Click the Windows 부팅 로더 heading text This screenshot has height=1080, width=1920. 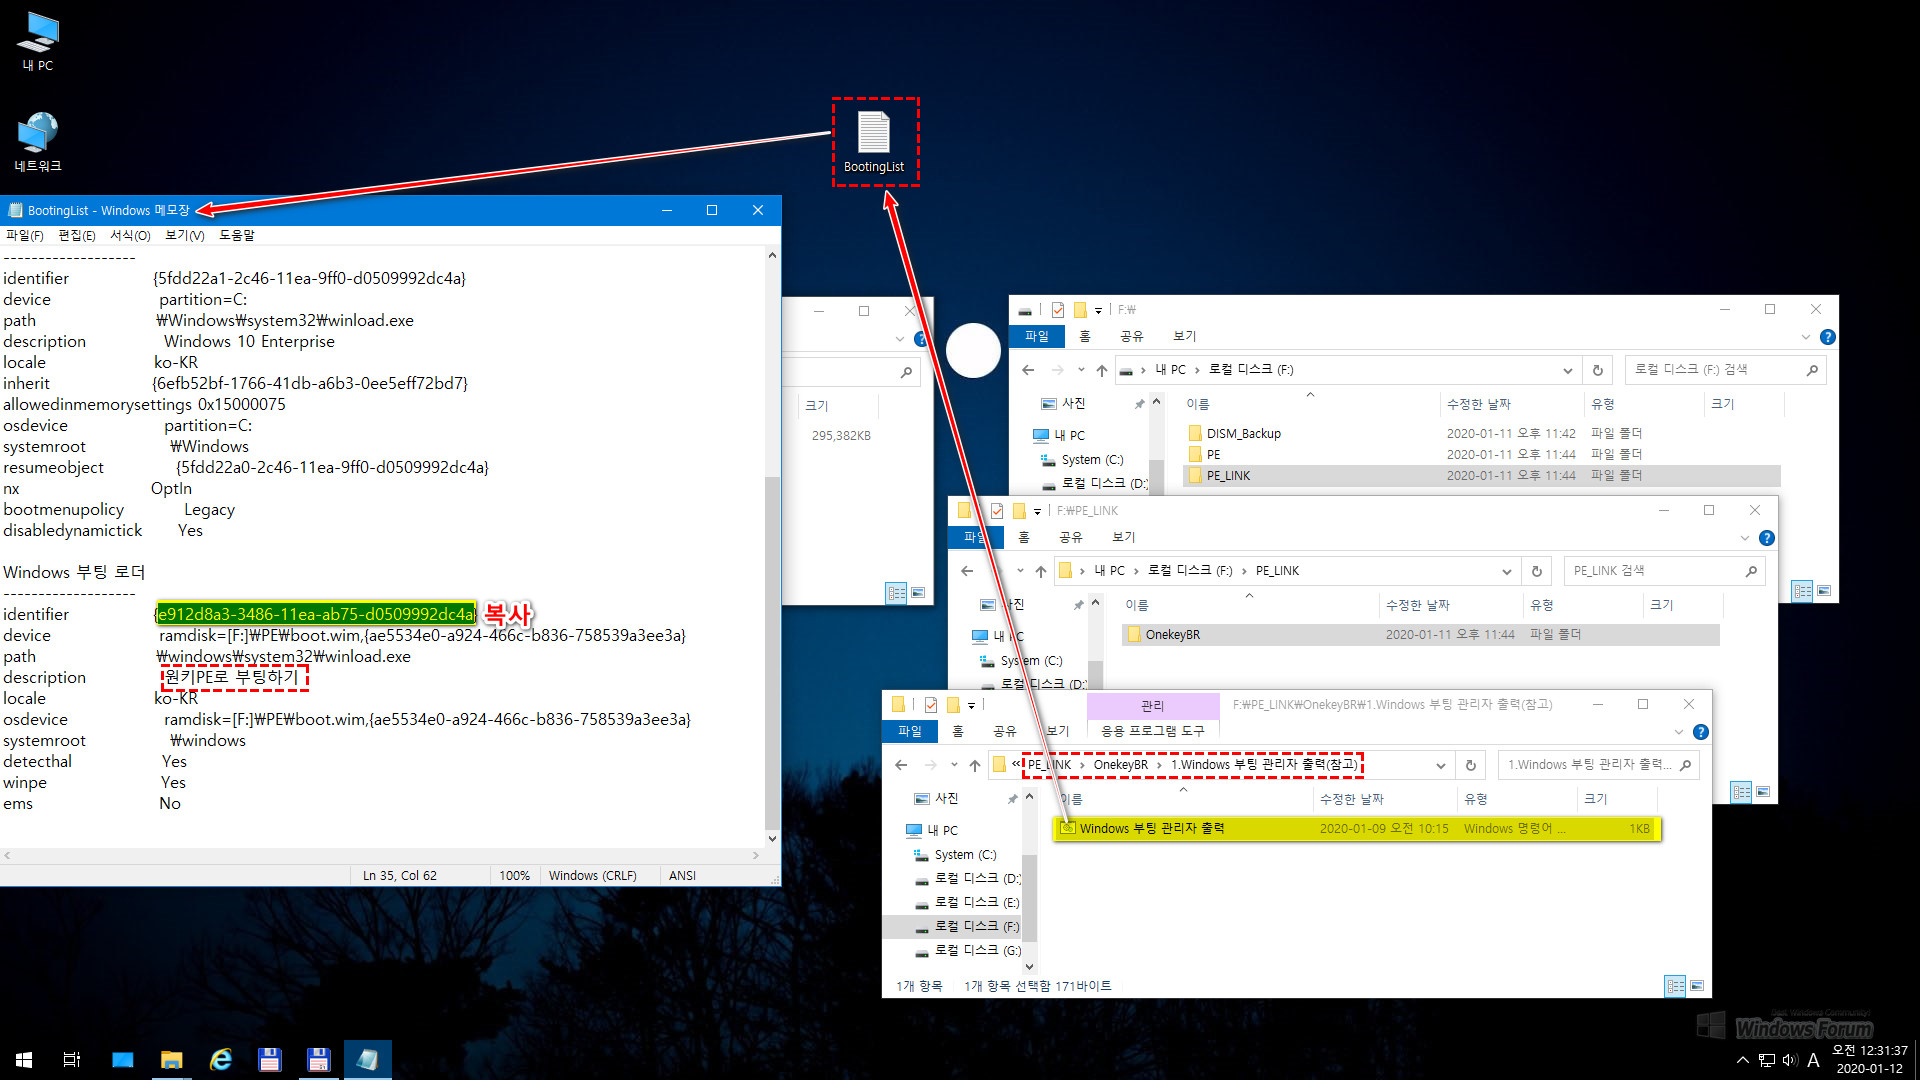(x=74, y=572)
